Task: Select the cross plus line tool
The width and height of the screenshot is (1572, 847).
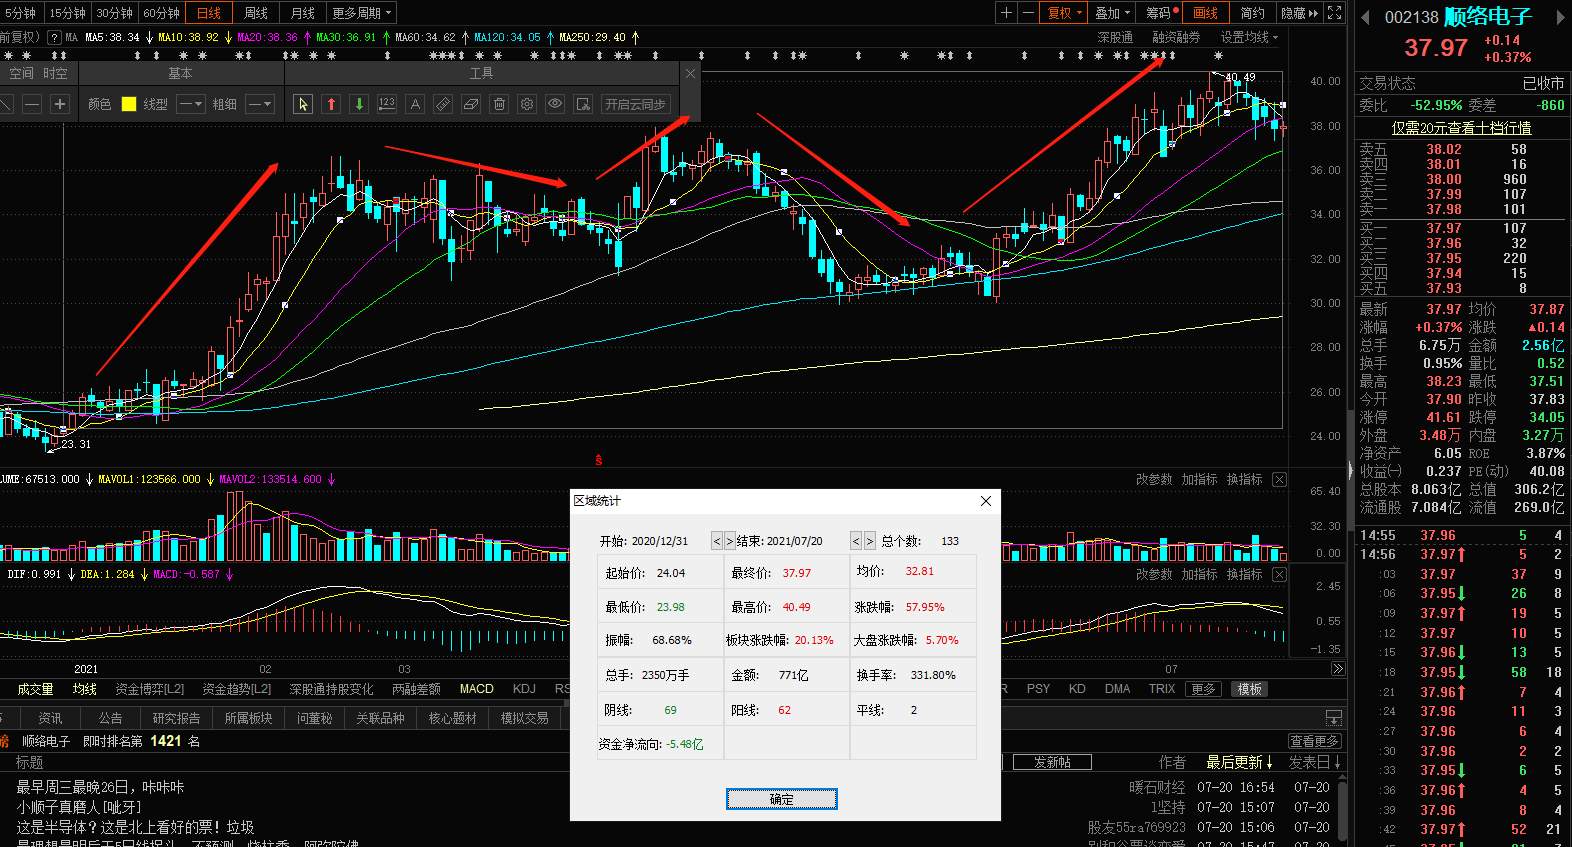Action: [x=60, y=104]
